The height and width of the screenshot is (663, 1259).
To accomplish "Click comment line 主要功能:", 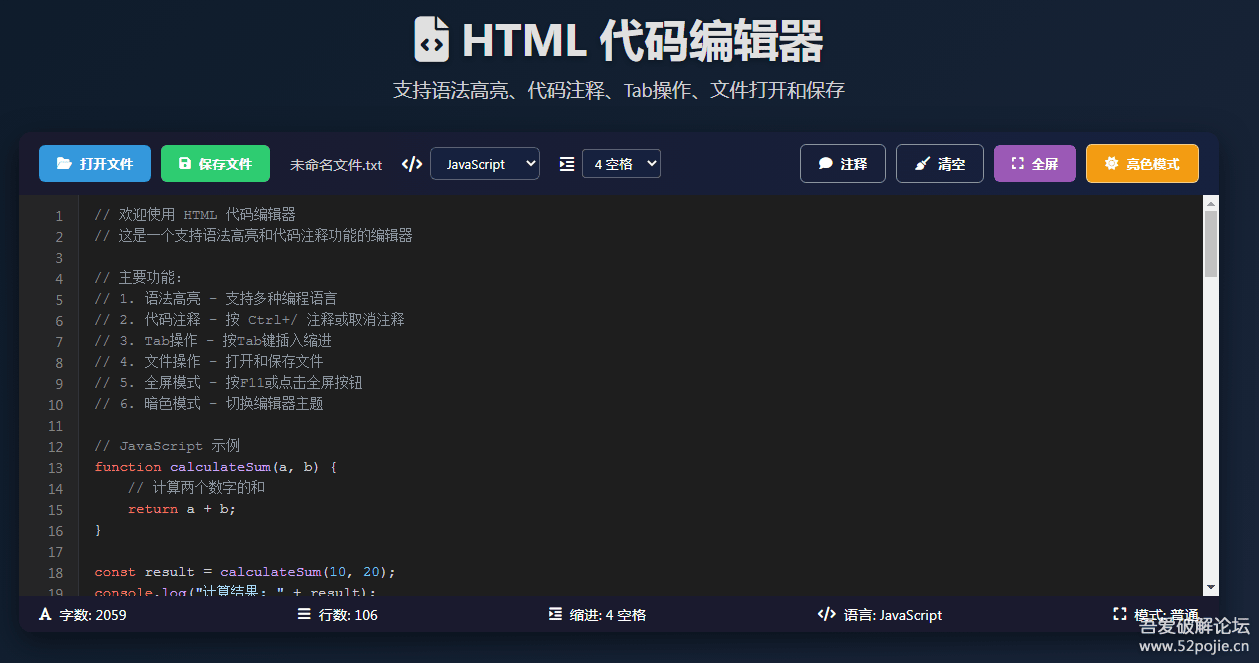I will point(139,278).
